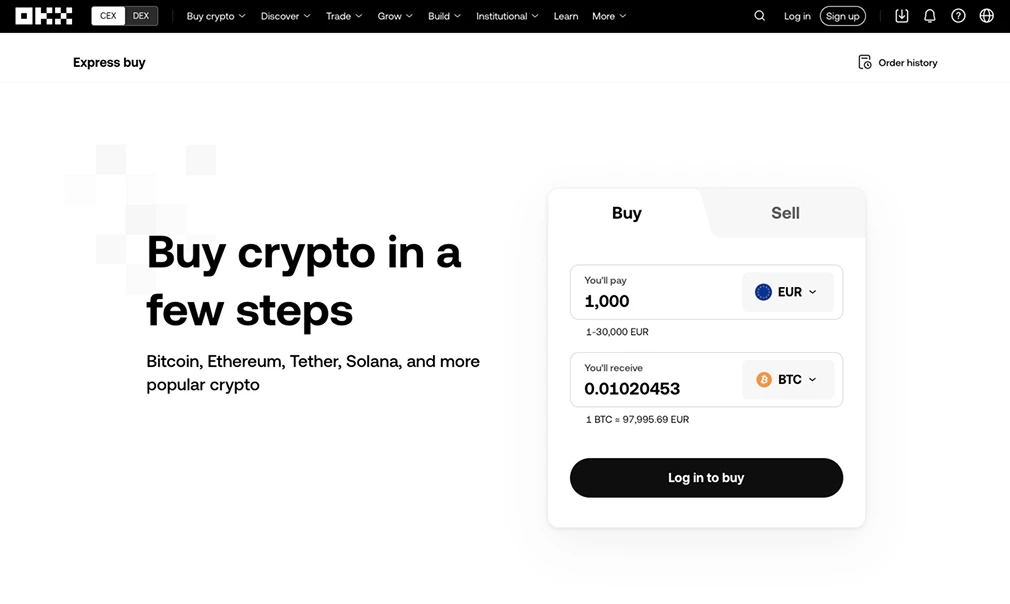Click the globe language icon
The width and height of the screenshot is (1010, 604).
987,16
